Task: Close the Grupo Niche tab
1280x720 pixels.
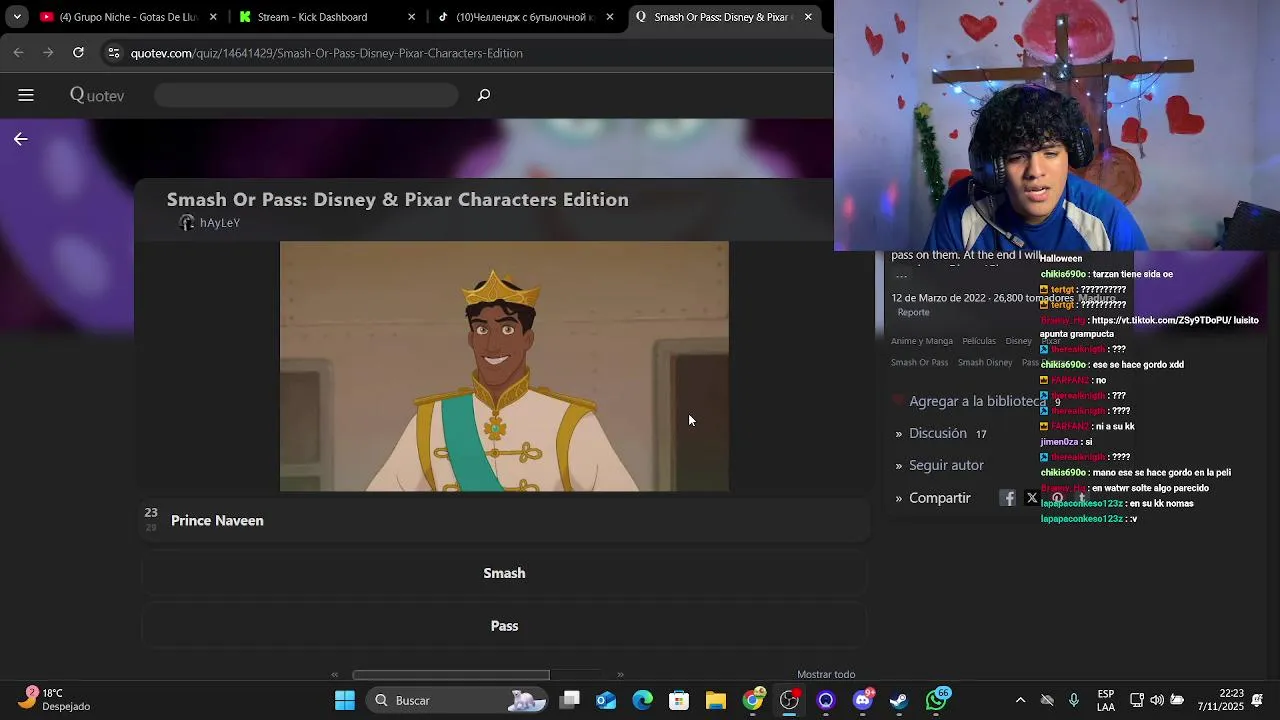Action: point(213,17)
